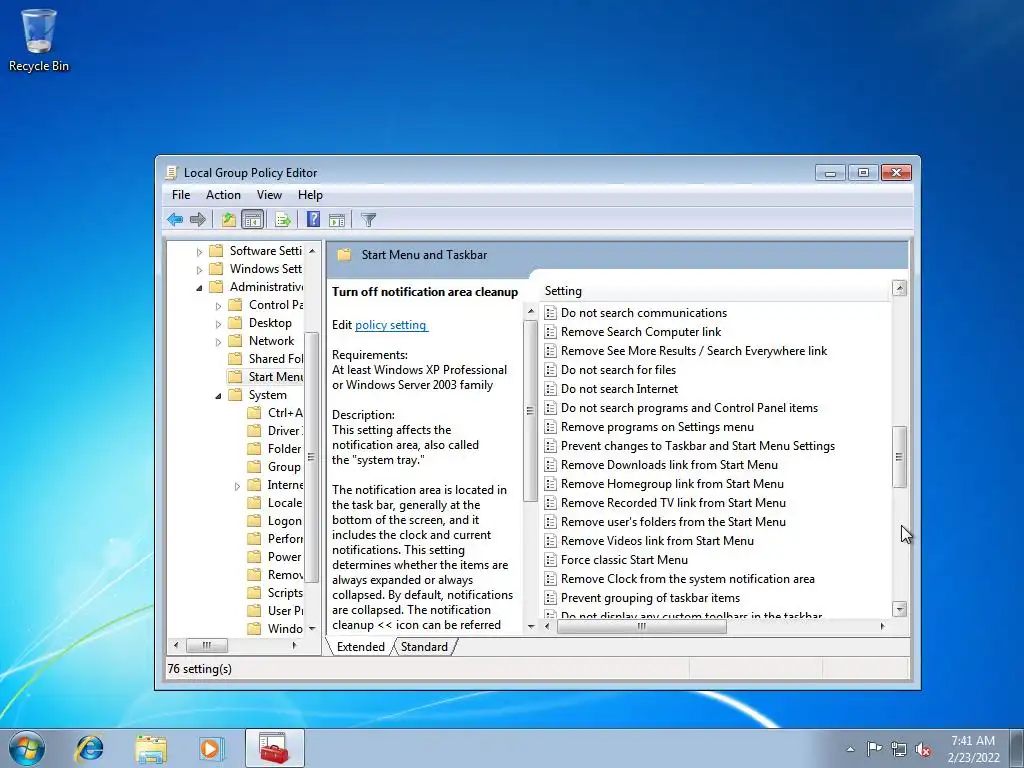Click icon beside Force classic Start Menu
Screen dimensions: 1024x768
tap(551, 560)
